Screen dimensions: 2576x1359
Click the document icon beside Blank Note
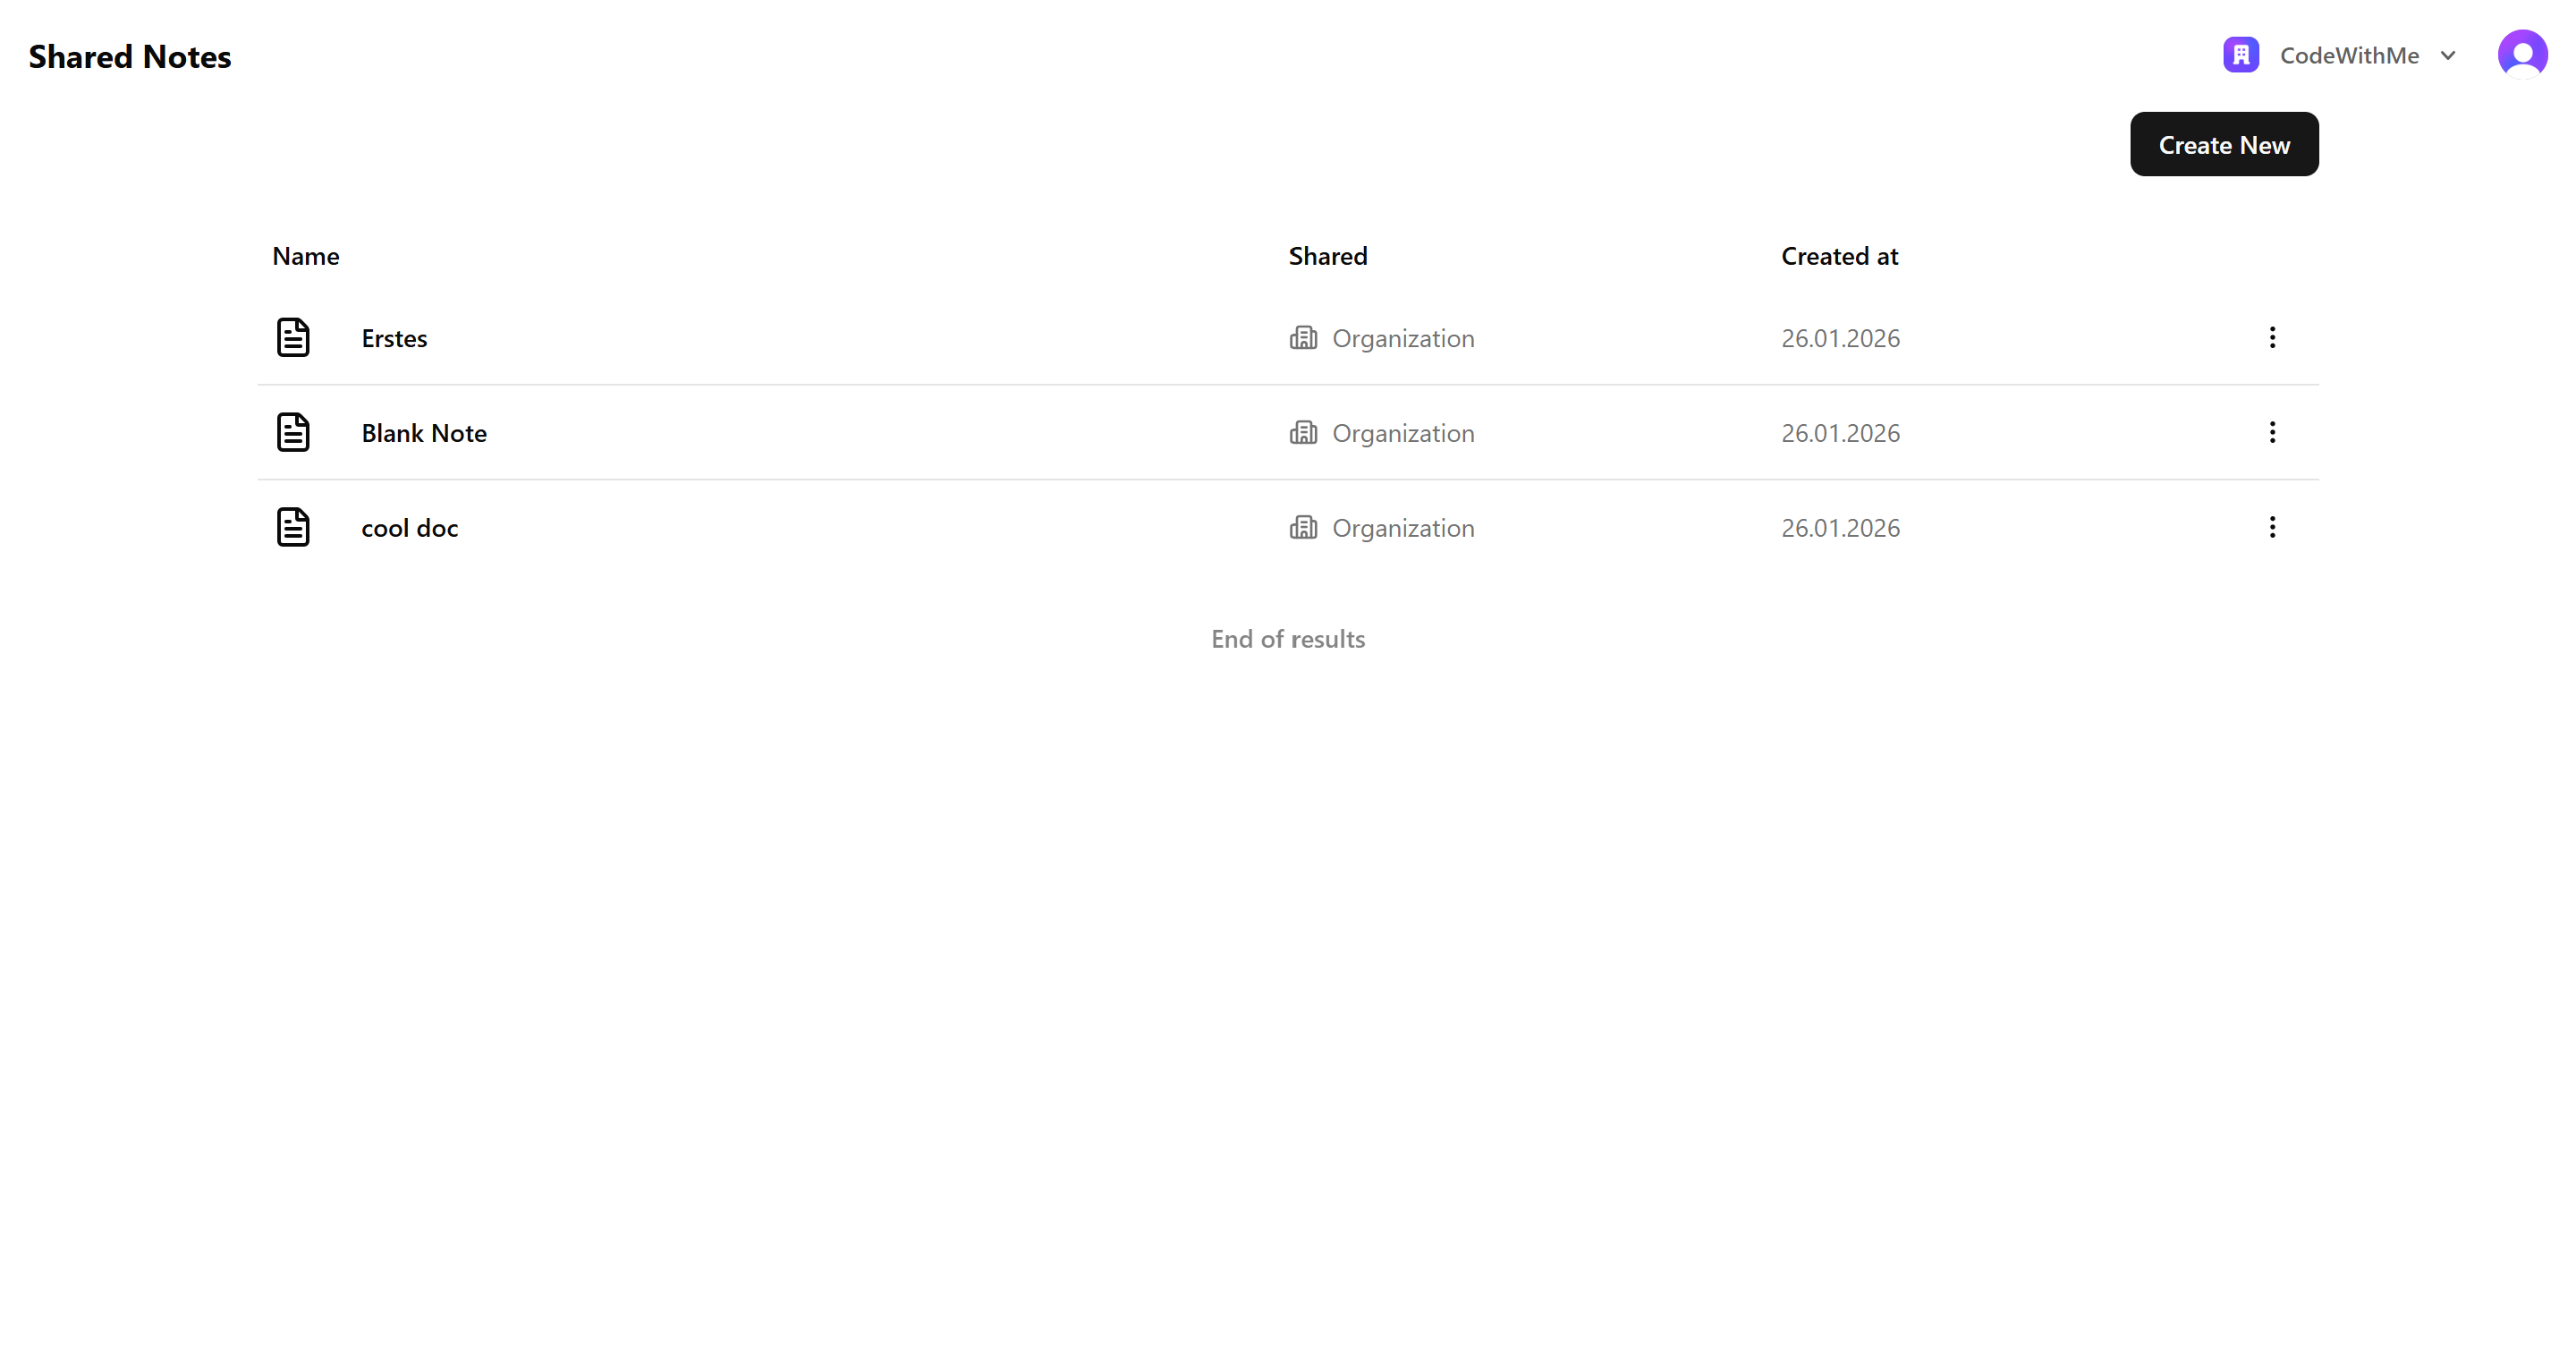(293, 433)
